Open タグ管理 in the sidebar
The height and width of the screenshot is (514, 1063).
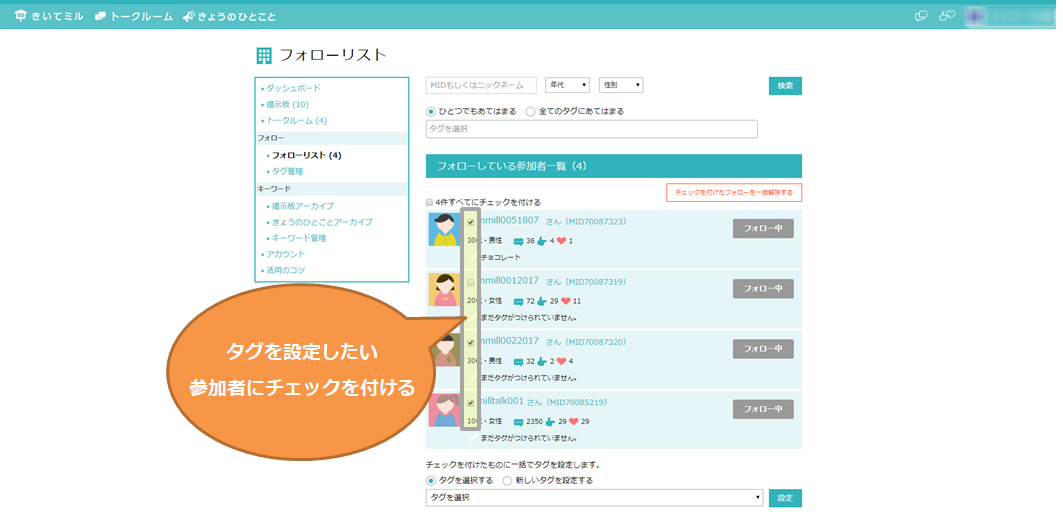[x=287, y=171]
